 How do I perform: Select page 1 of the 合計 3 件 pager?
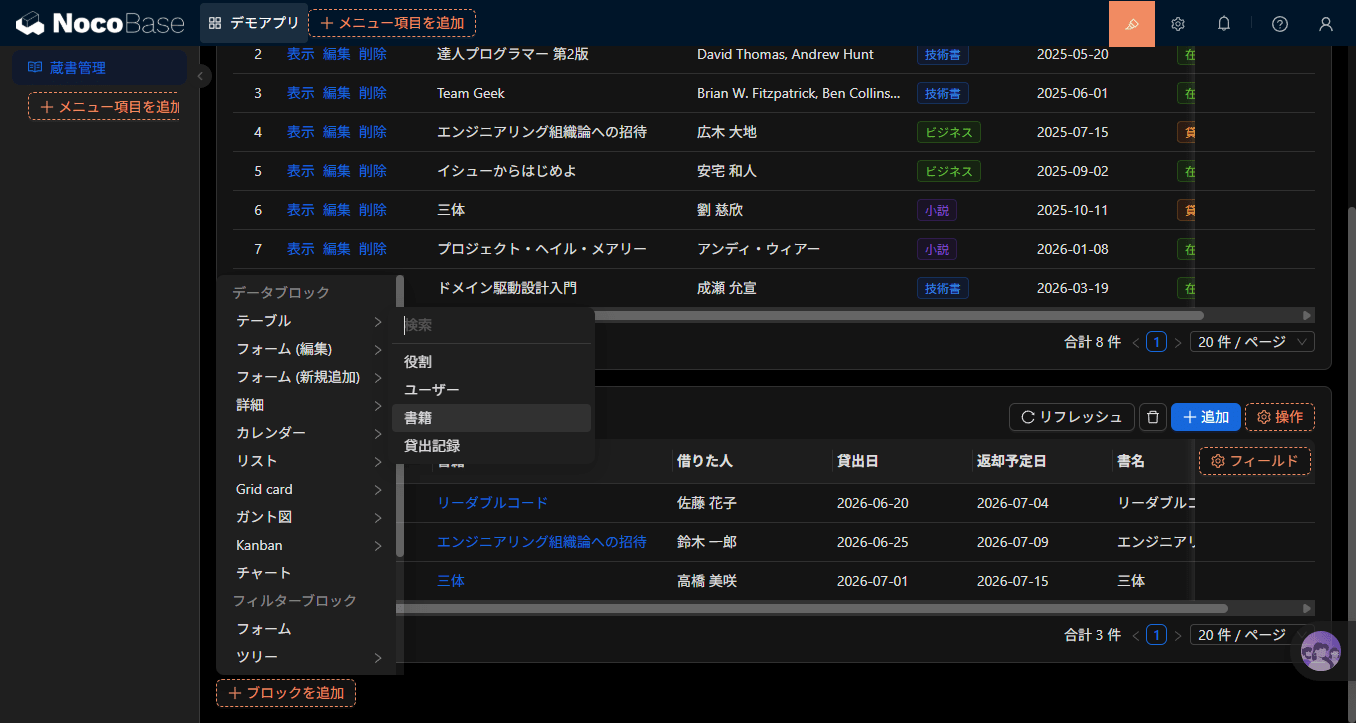(1157, 635)
